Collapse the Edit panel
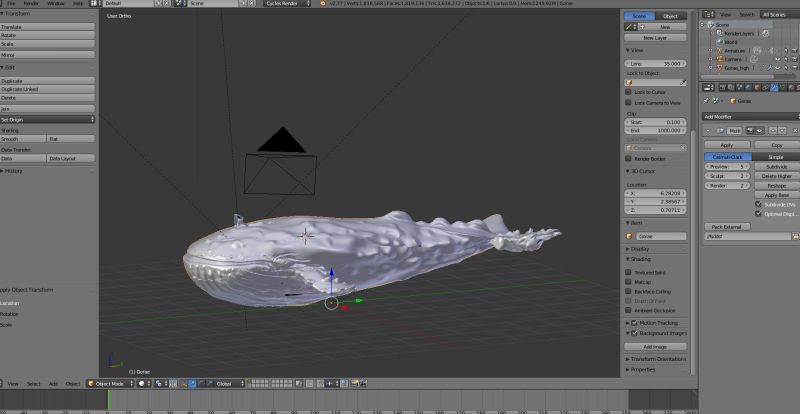Viewport: 800px width, 414px height. tap(8, 67)
